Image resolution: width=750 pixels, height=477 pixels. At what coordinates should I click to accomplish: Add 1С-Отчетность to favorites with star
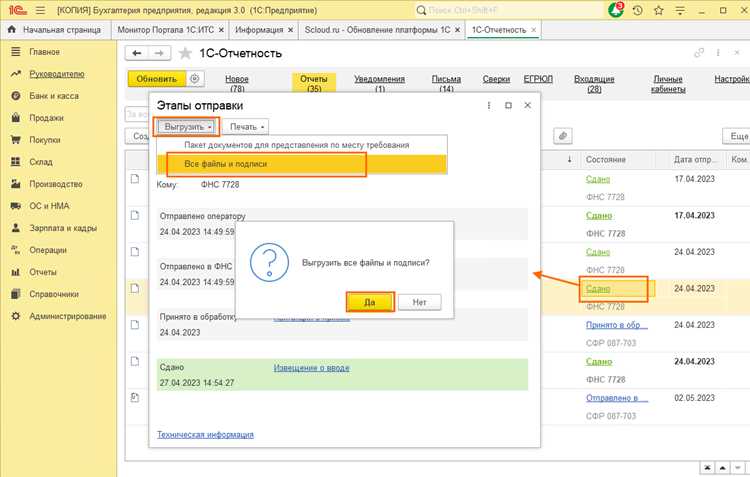pos(185,53)
